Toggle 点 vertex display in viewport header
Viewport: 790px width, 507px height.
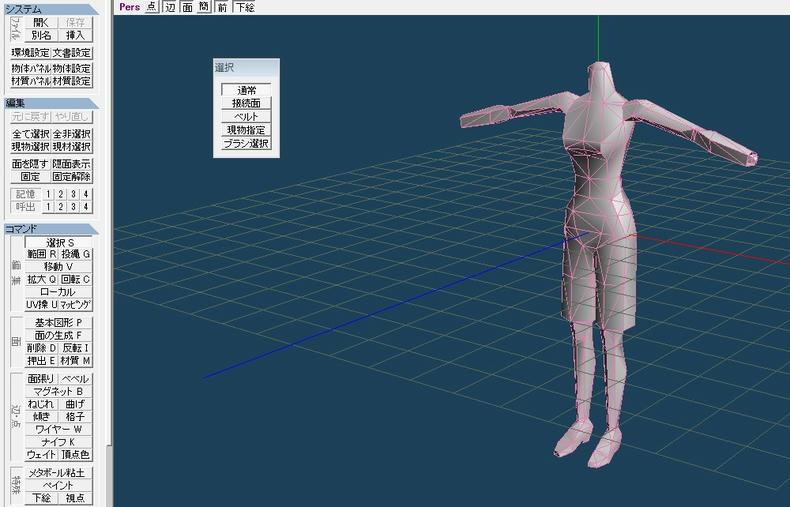tap(152, 7)
